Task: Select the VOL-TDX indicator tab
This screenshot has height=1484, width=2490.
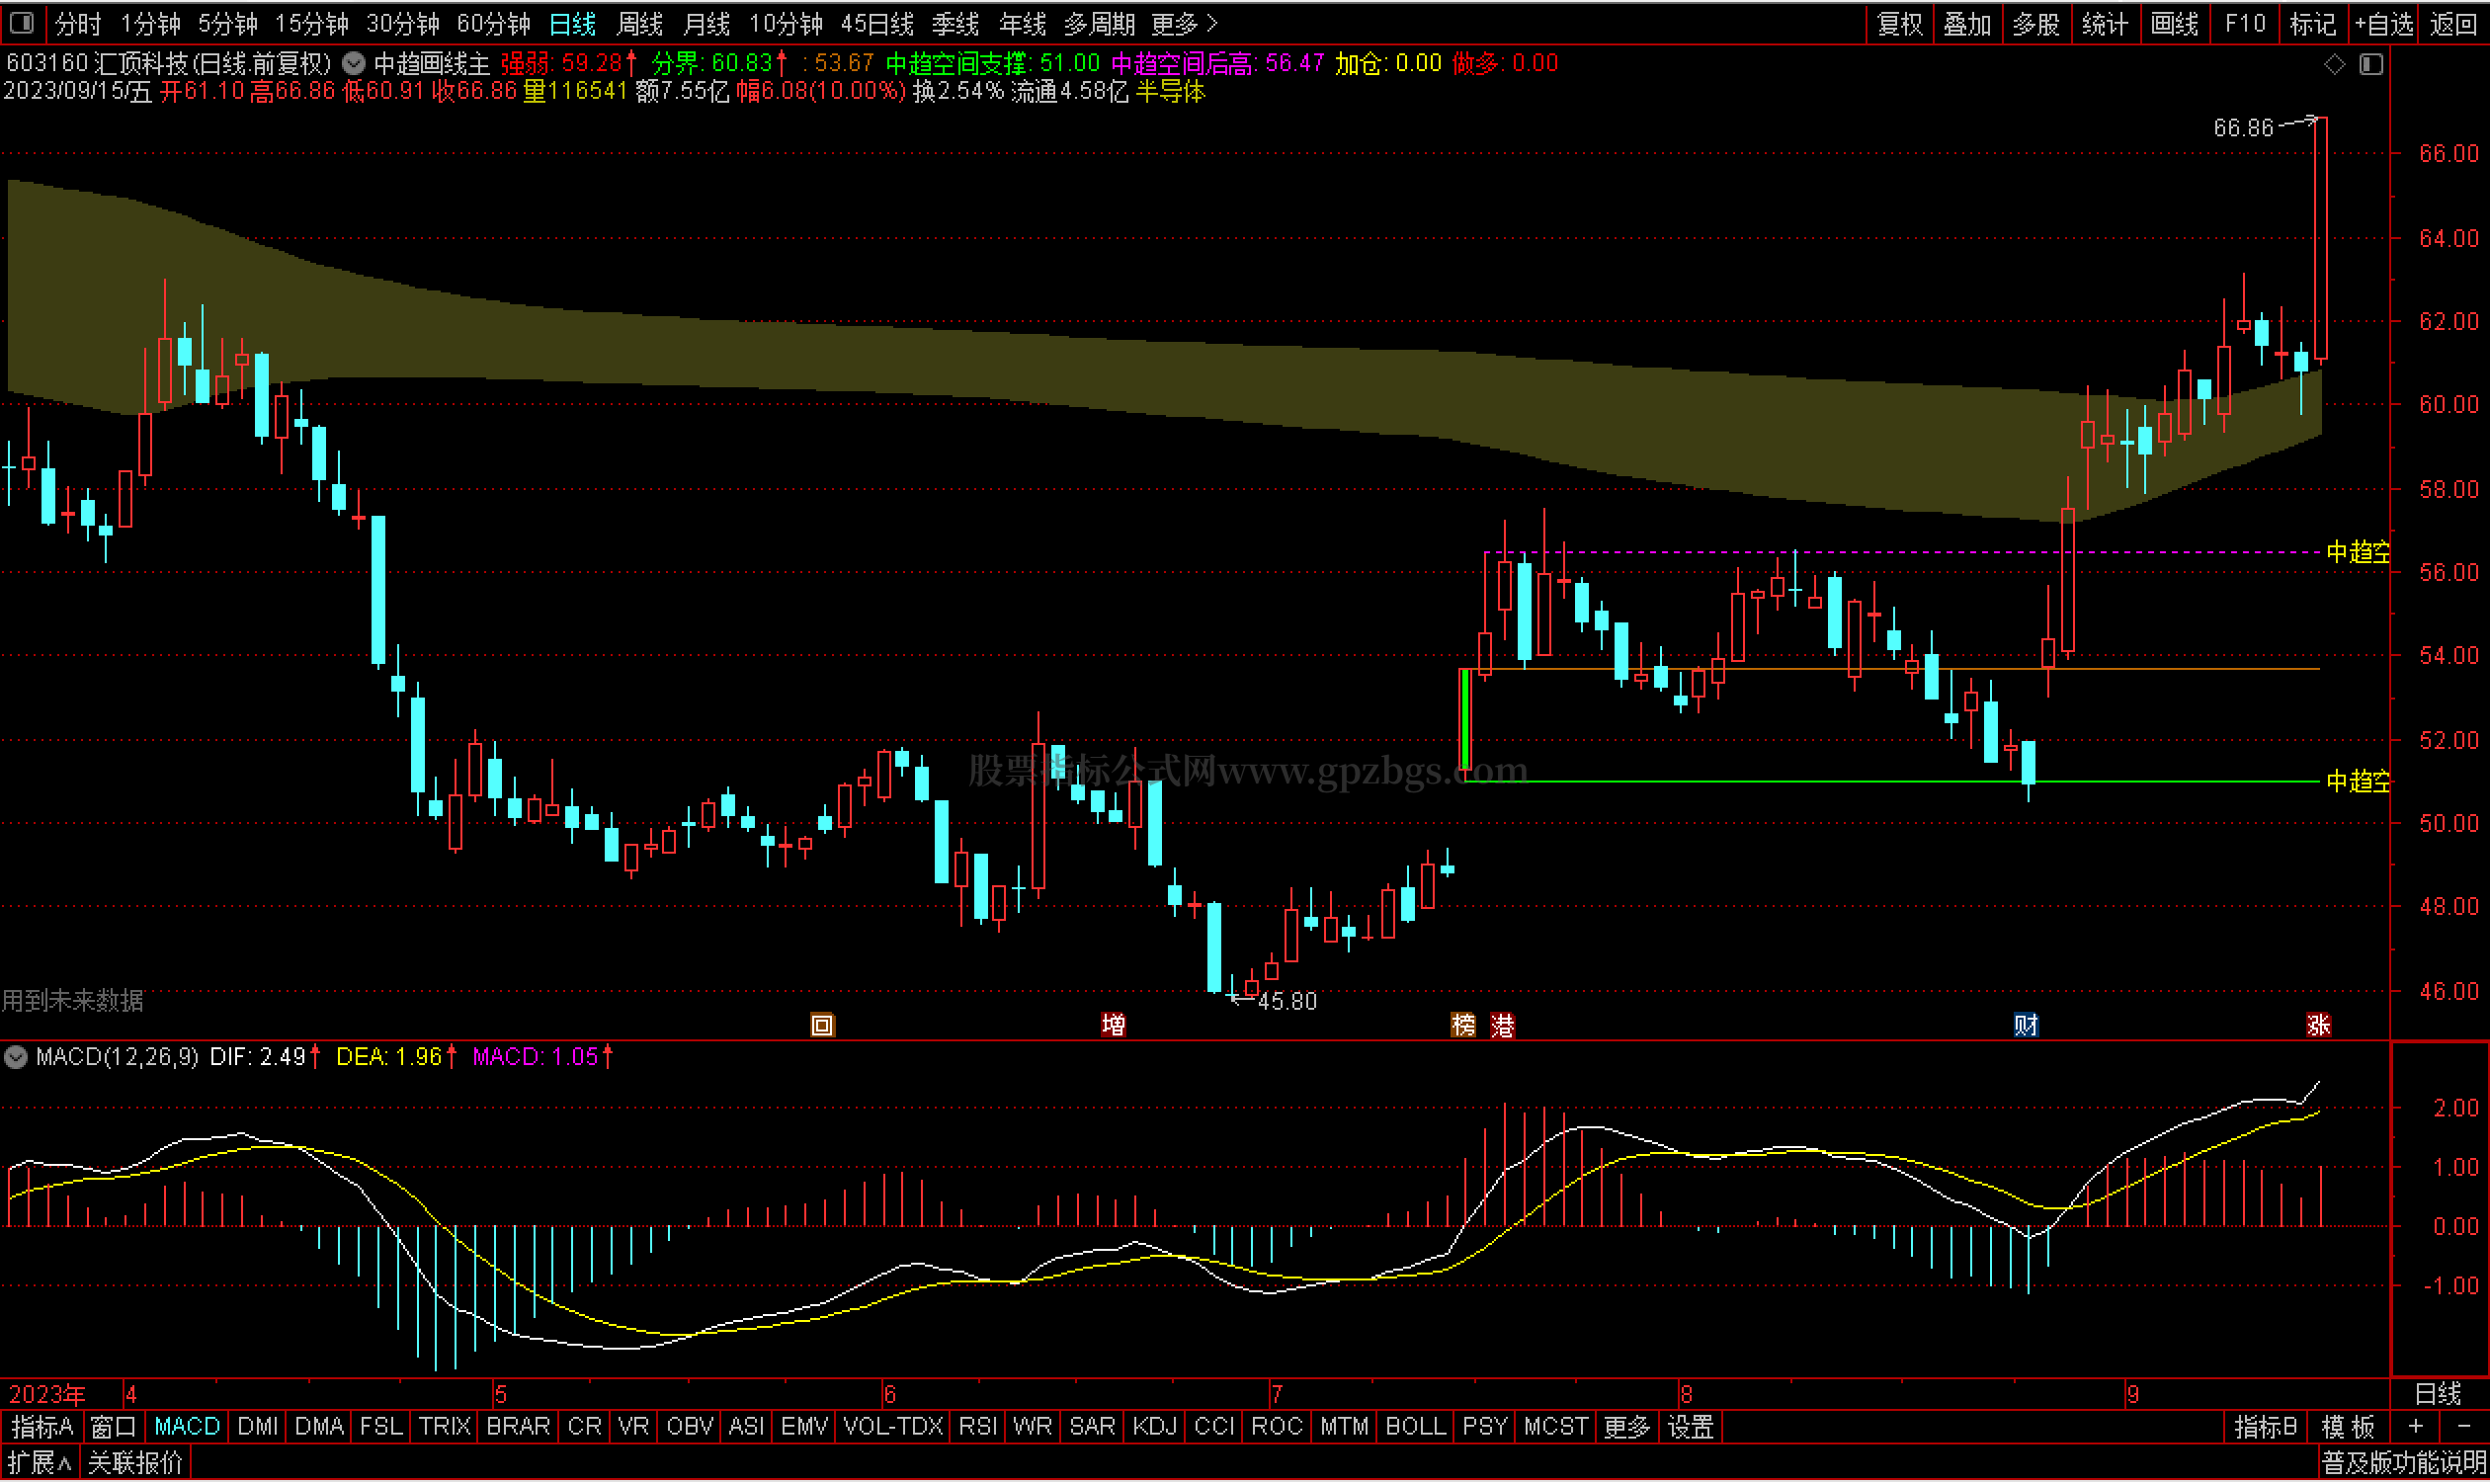Action: 893,1428
